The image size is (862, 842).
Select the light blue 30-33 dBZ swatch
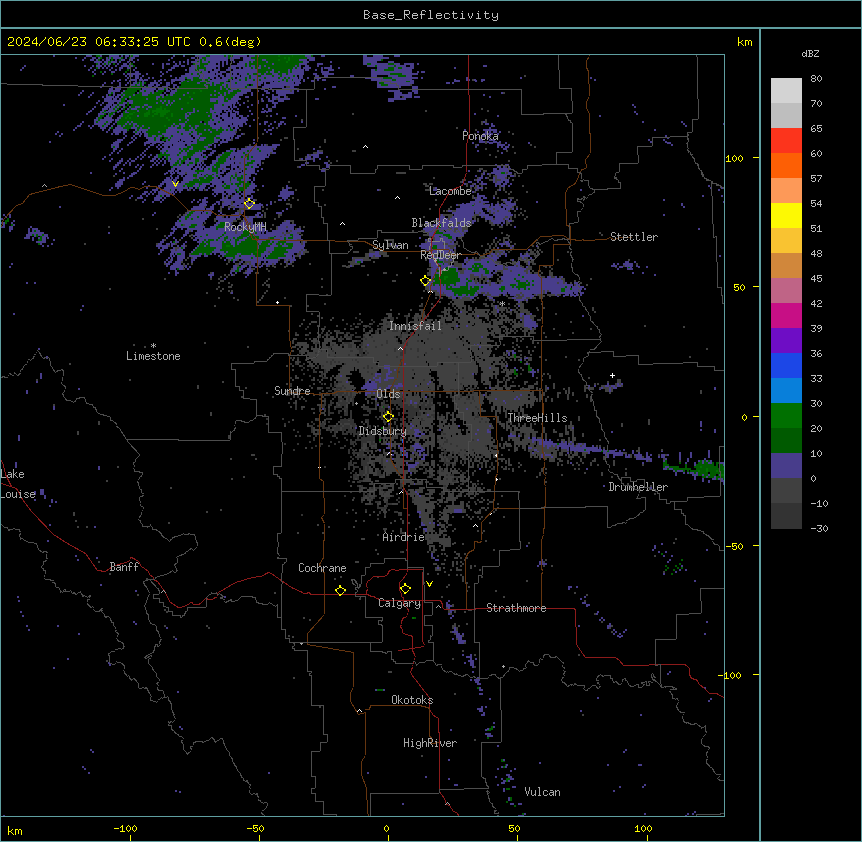[786, 391]
